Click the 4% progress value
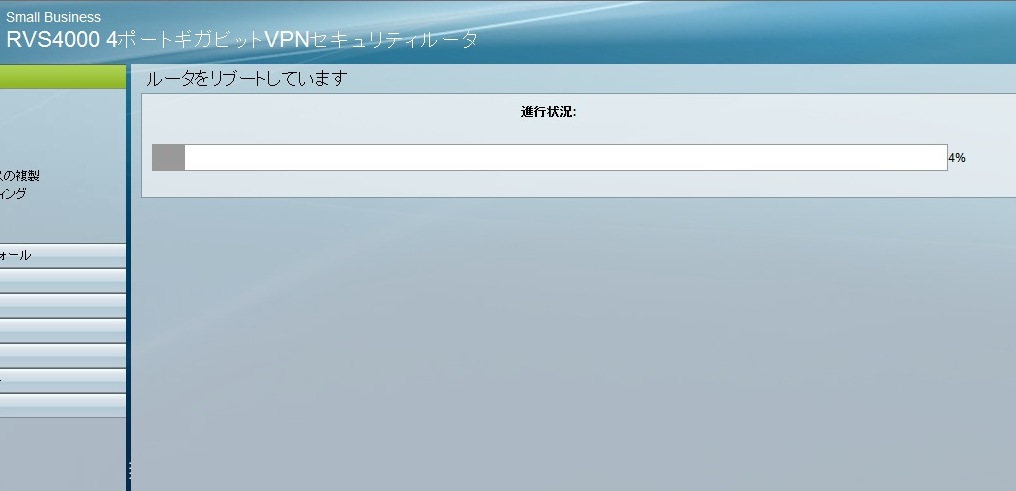The width and height of the screenshot is (1016, 491). click(957, 158)
